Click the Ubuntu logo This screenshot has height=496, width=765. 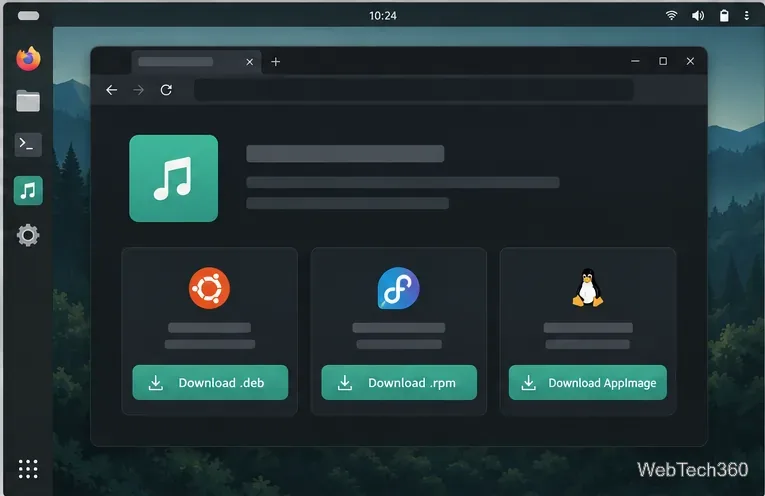[209, 288]
